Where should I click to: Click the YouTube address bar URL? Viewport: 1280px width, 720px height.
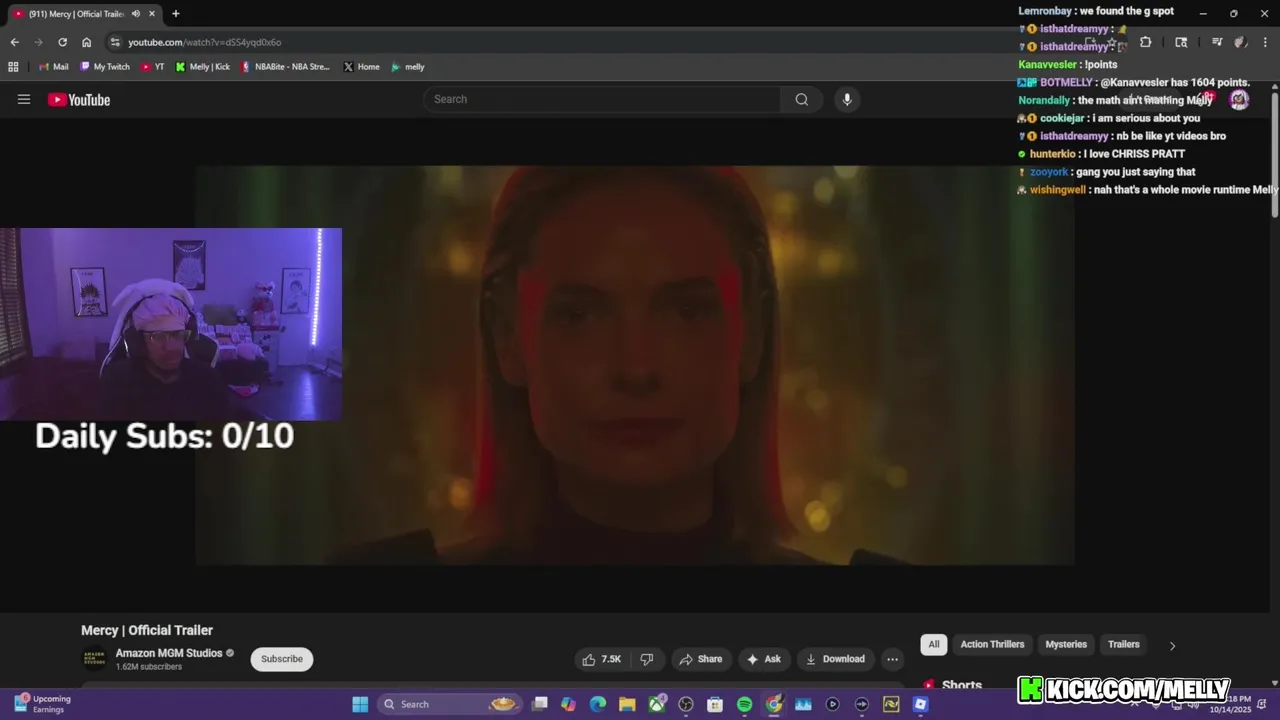pyautogui.click(x=204, y=42)
